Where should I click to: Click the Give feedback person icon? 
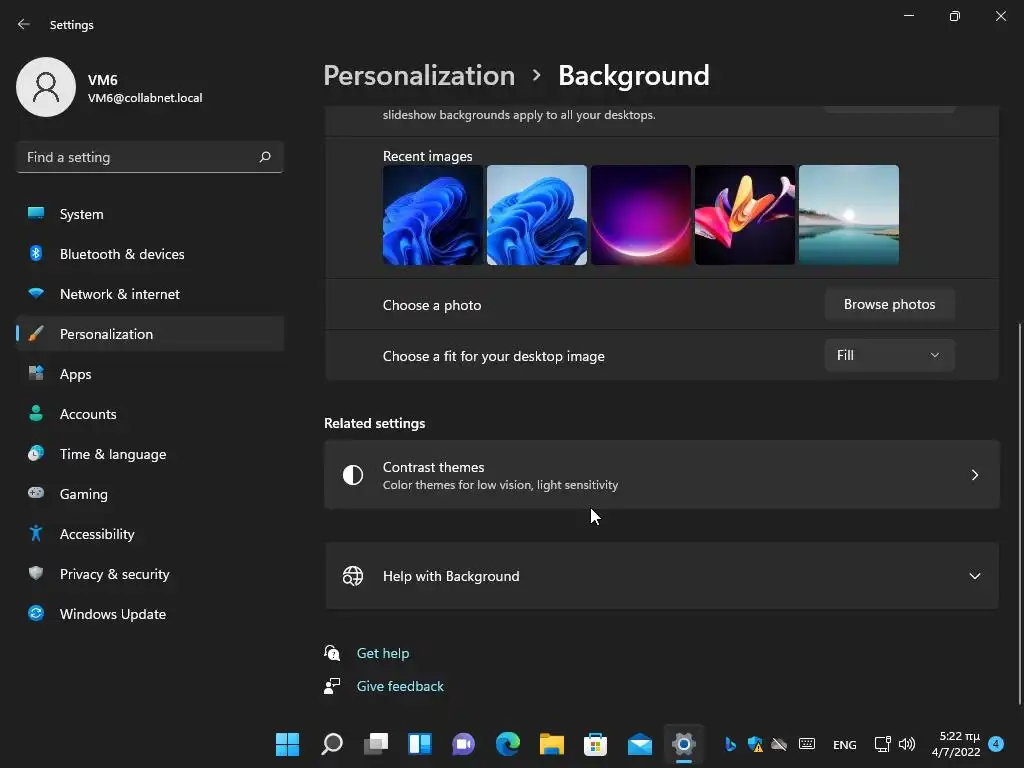[332, 686]
